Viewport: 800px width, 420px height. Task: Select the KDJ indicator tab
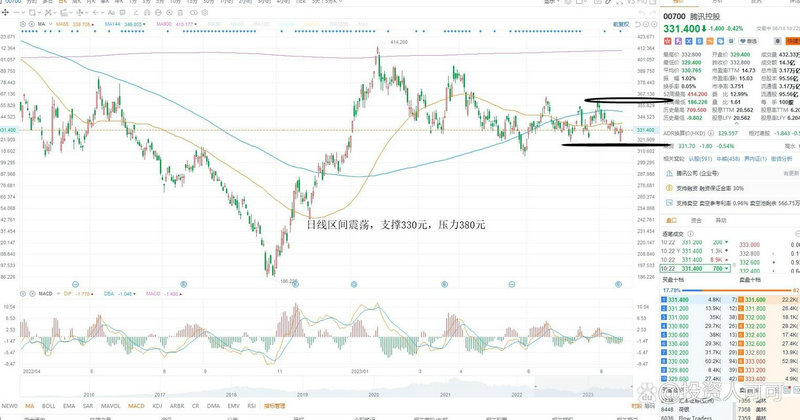158,406
